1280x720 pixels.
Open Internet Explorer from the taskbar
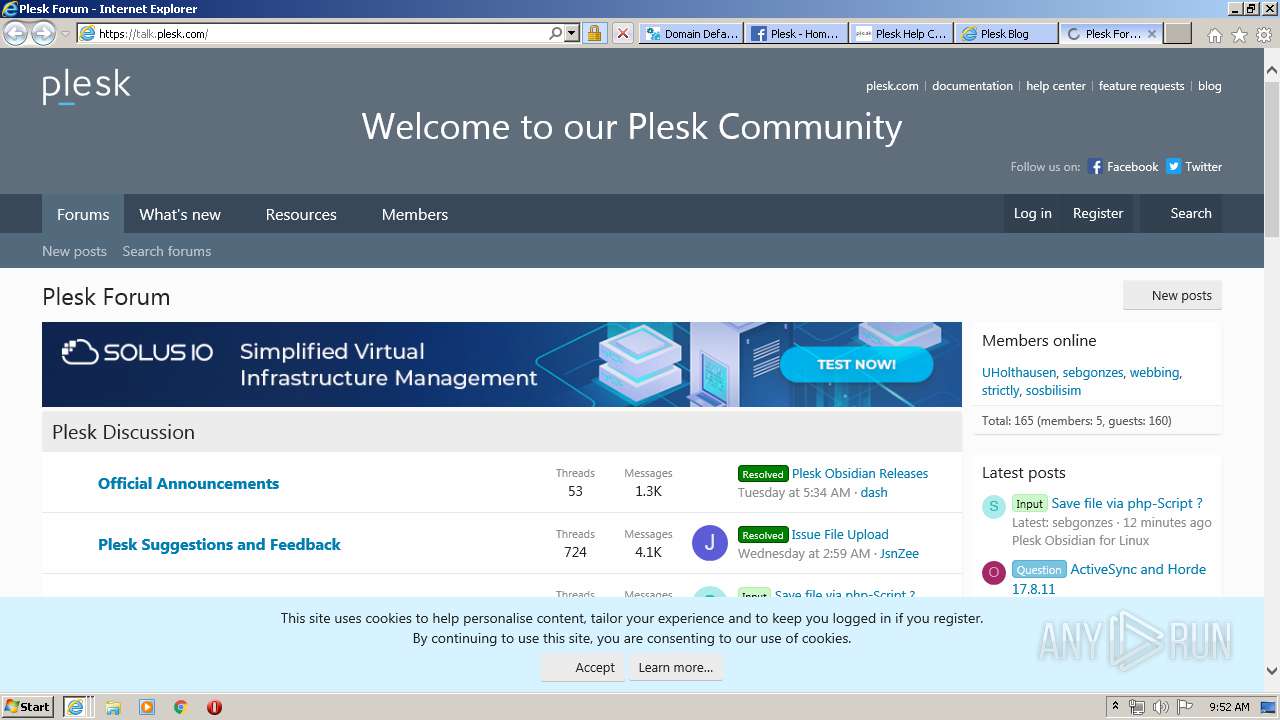[x=76, y=707]
